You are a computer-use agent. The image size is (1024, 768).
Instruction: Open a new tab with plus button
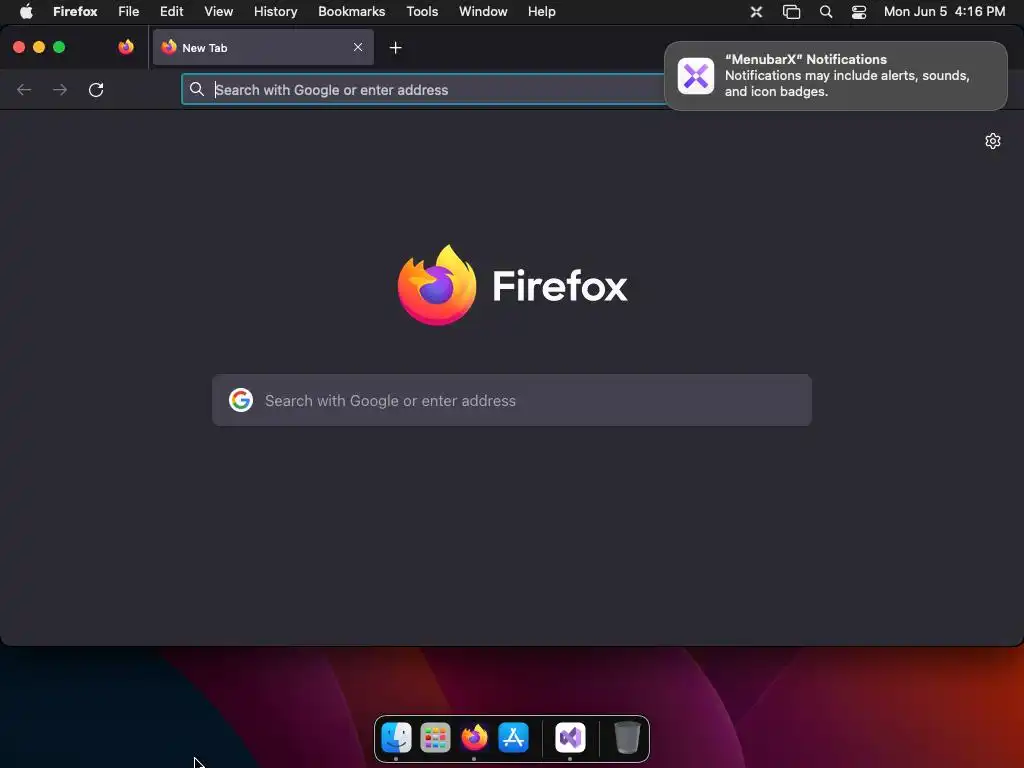395,48
